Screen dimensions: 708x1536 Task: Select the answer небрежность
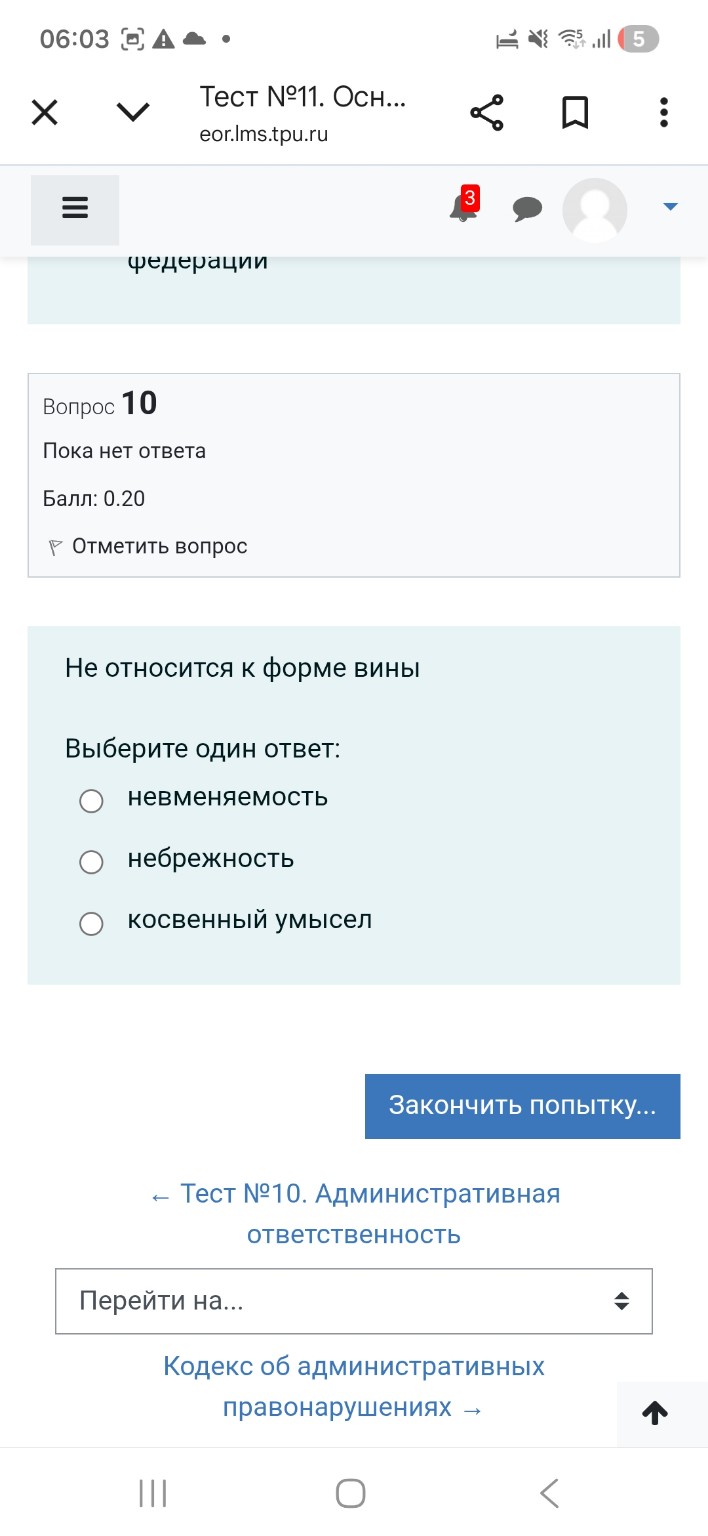91,861
